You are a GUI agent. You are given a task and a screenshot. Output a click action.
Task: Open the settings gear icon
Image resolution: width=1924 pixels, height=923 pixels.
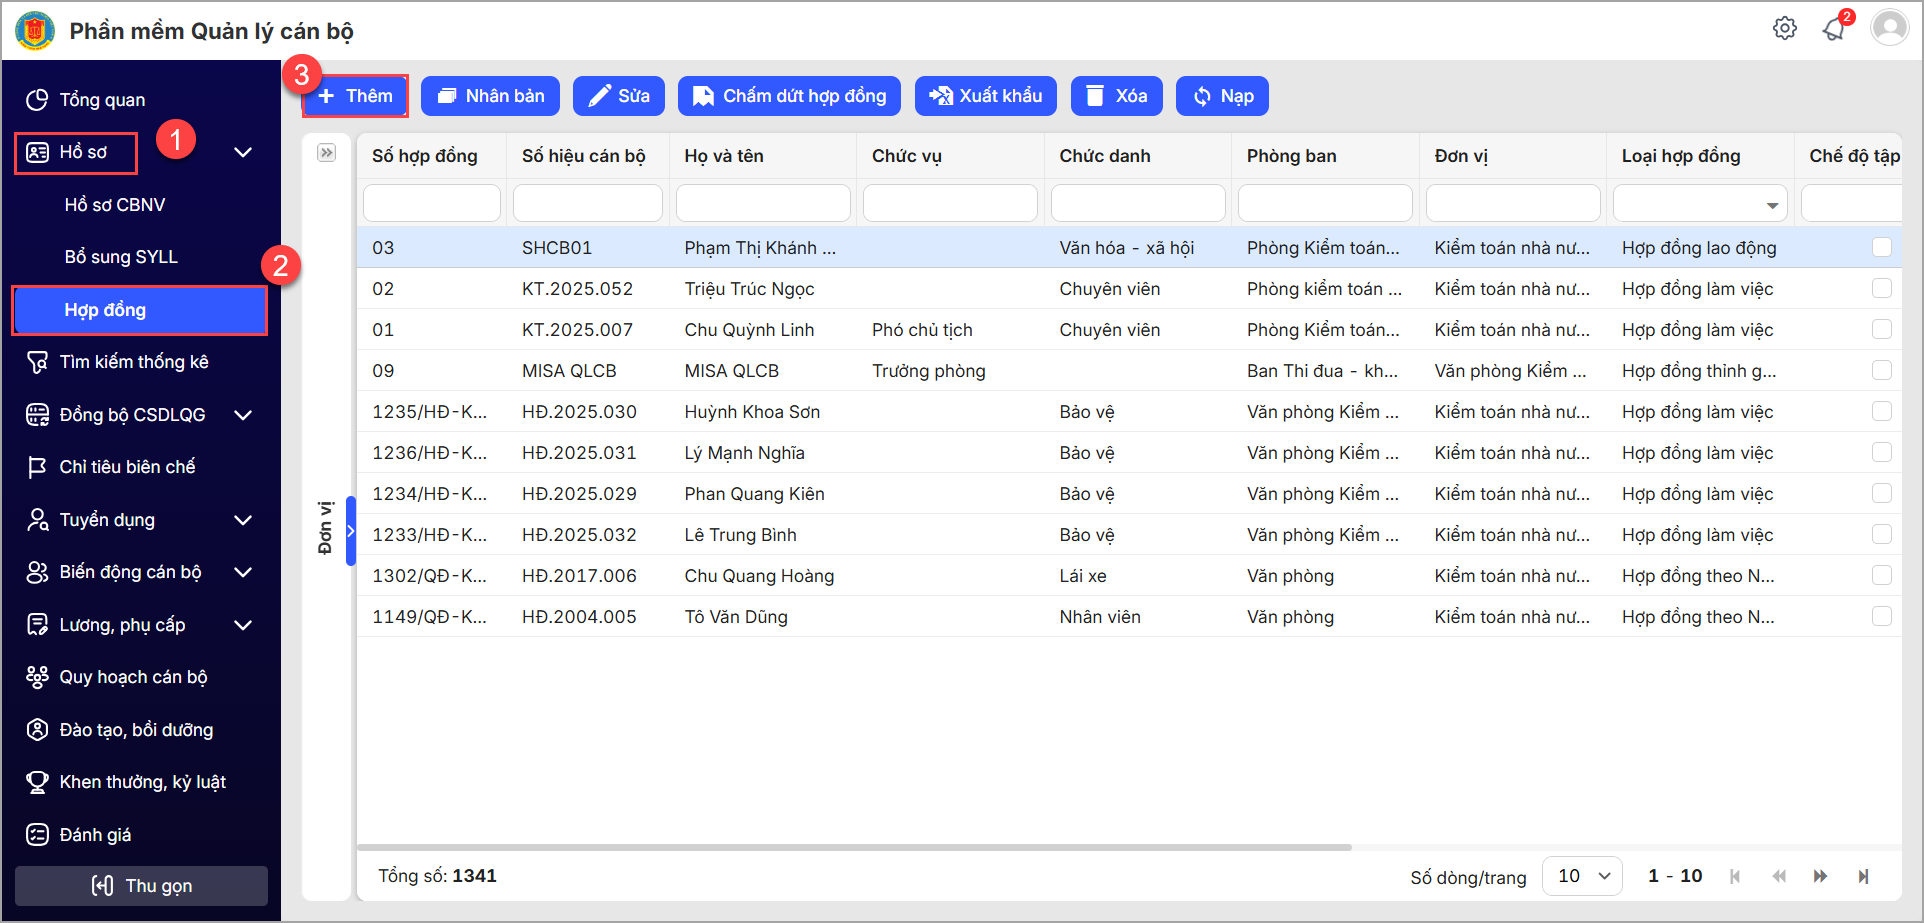(1784, 29)
